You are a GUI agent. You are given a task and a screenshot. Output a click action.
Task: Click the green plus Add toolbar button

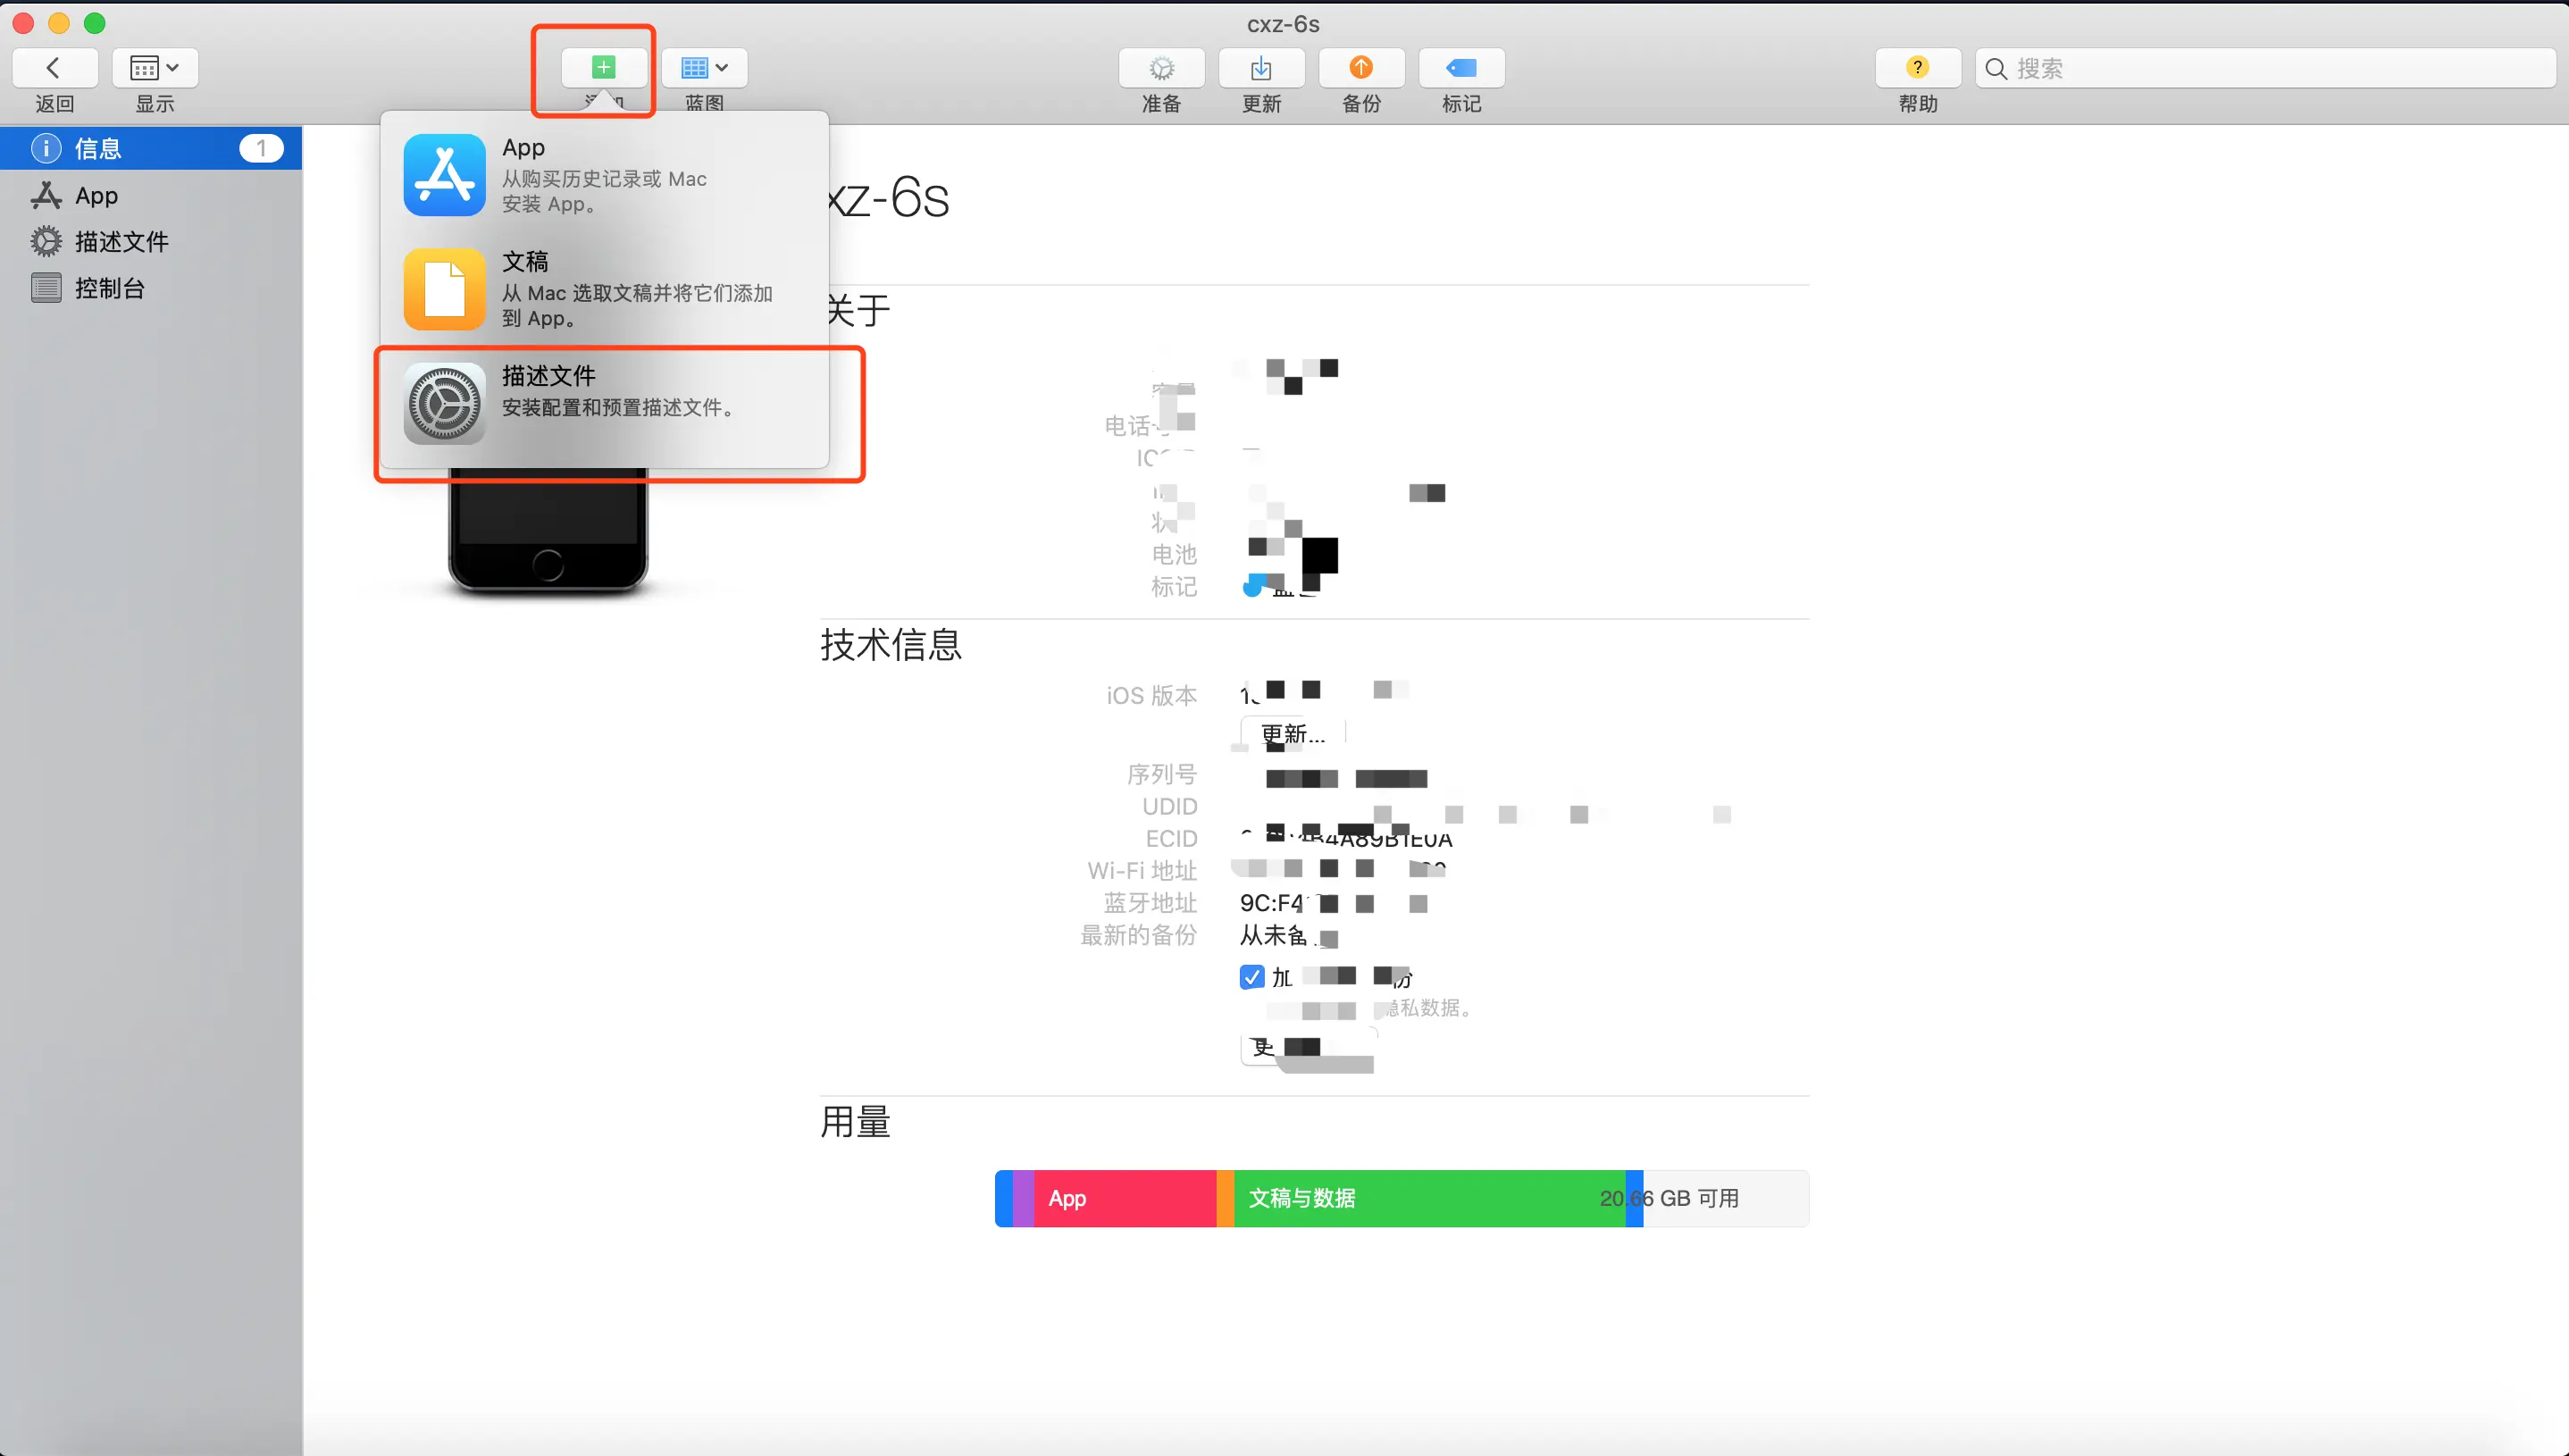[603, 68]
